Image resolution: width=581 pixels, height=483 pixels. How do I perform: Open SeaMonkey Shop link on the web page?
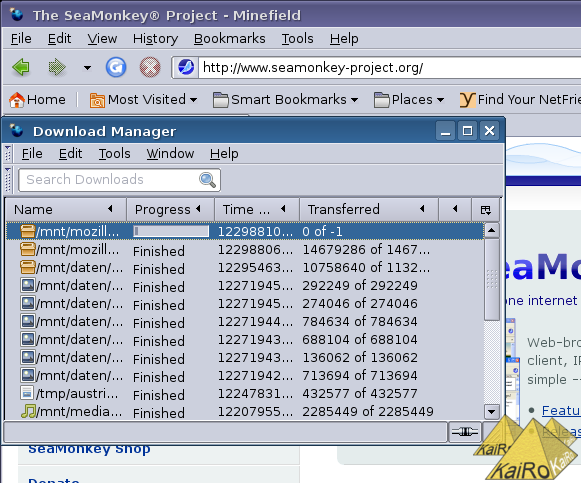click(x=89, y=449)
